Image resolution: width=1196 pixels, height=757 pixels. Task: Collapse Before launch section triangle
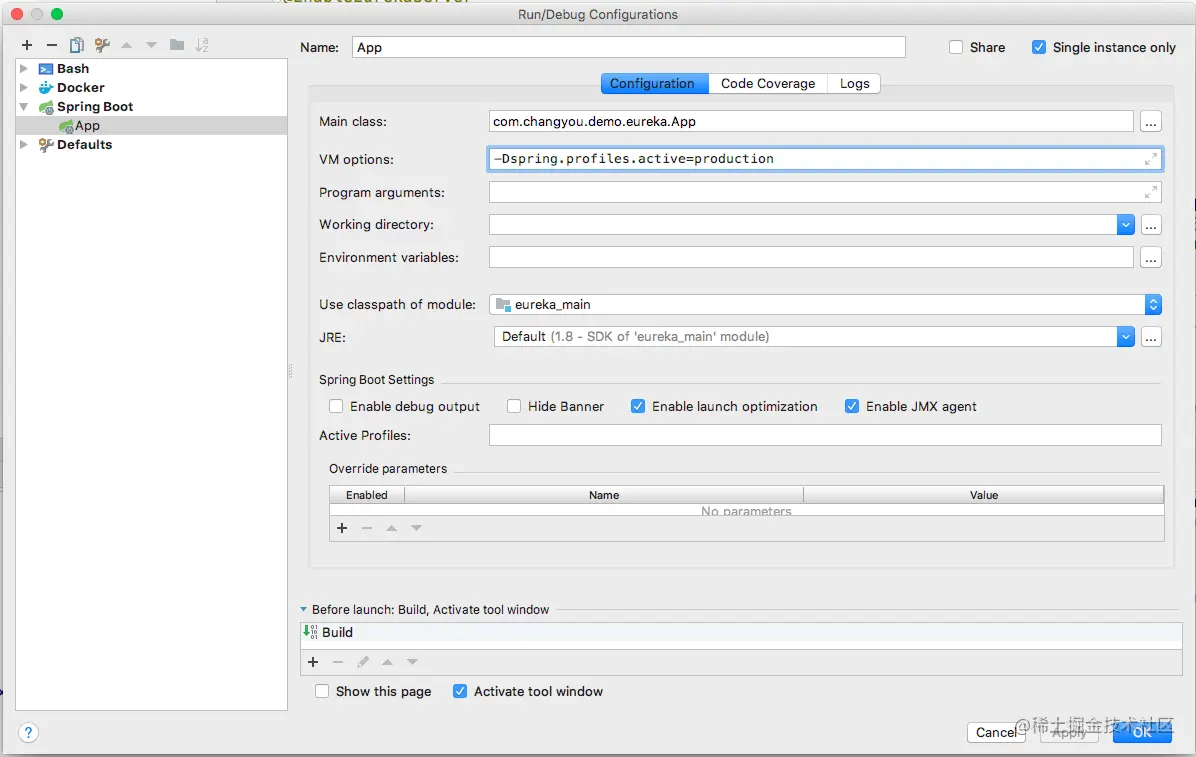304,610
